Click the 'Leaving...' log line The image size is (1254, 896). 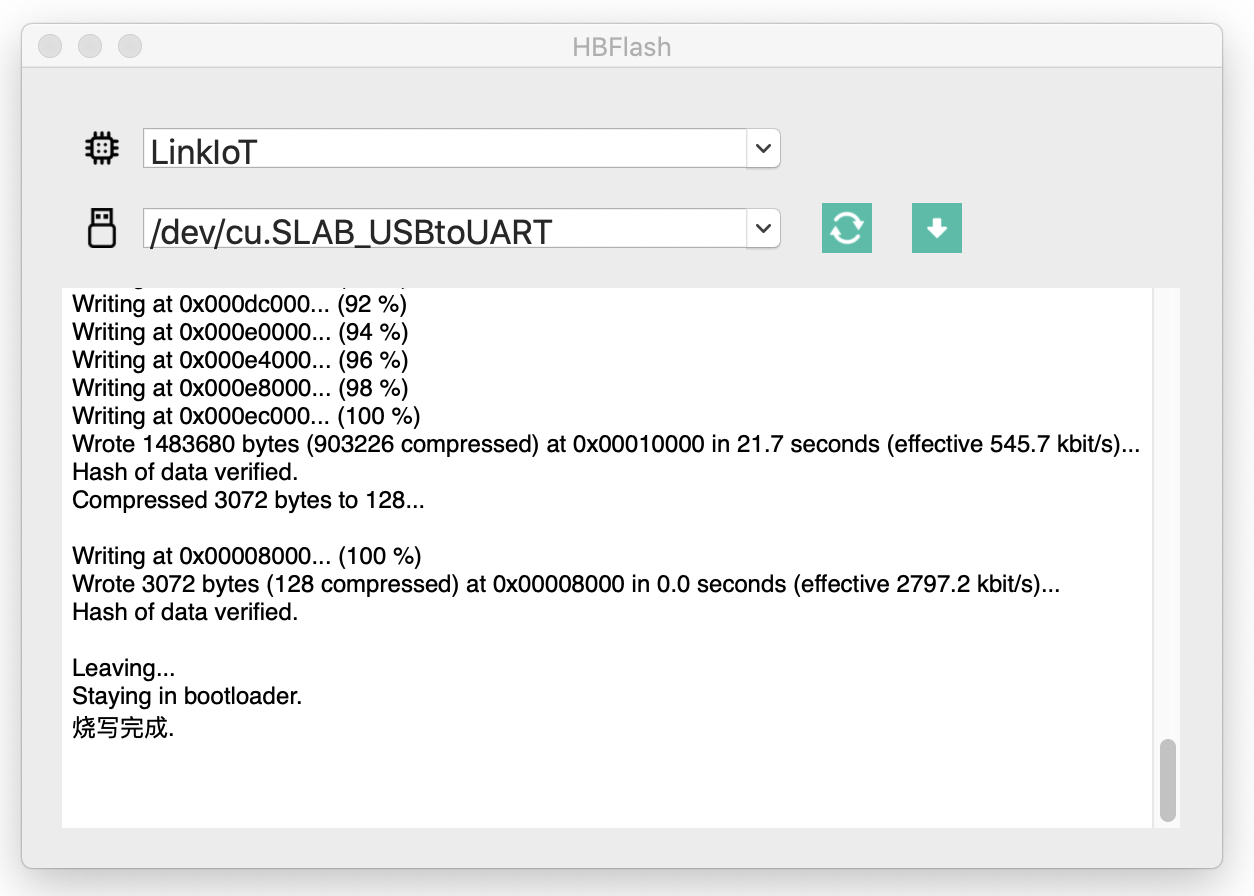[124, 668]
